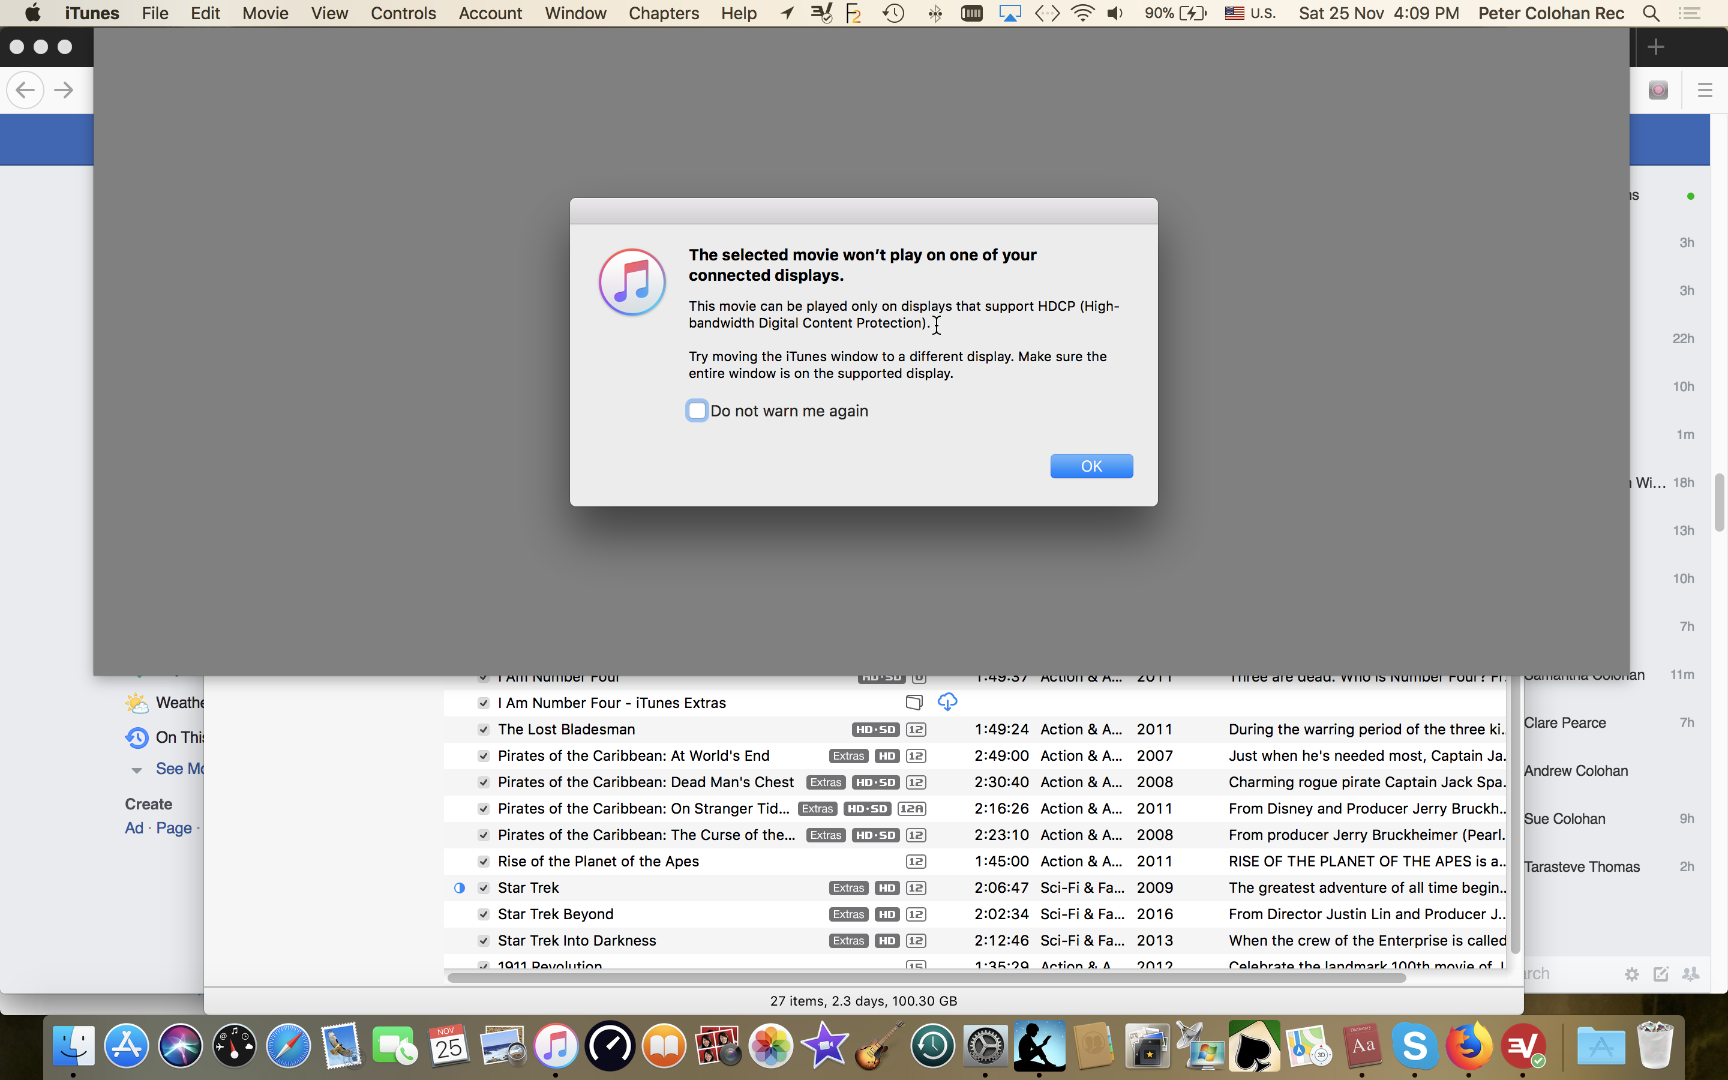Open FaceTime from the Dock

395,1047
